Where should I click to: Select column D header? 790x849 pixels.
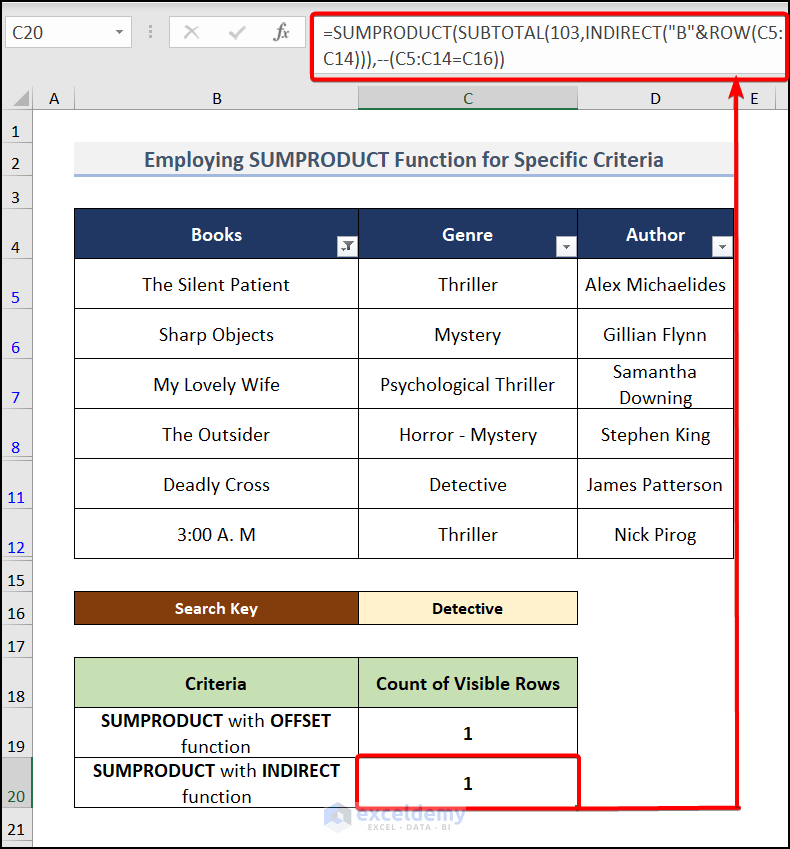(x=655, y=99)
